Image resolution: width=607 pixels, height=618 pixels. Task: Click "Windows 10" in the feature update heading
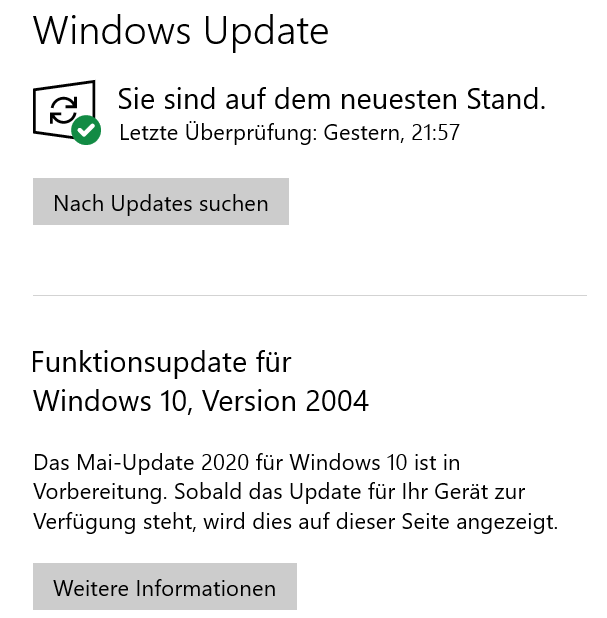pyautogui.click(x=111, y=401)
